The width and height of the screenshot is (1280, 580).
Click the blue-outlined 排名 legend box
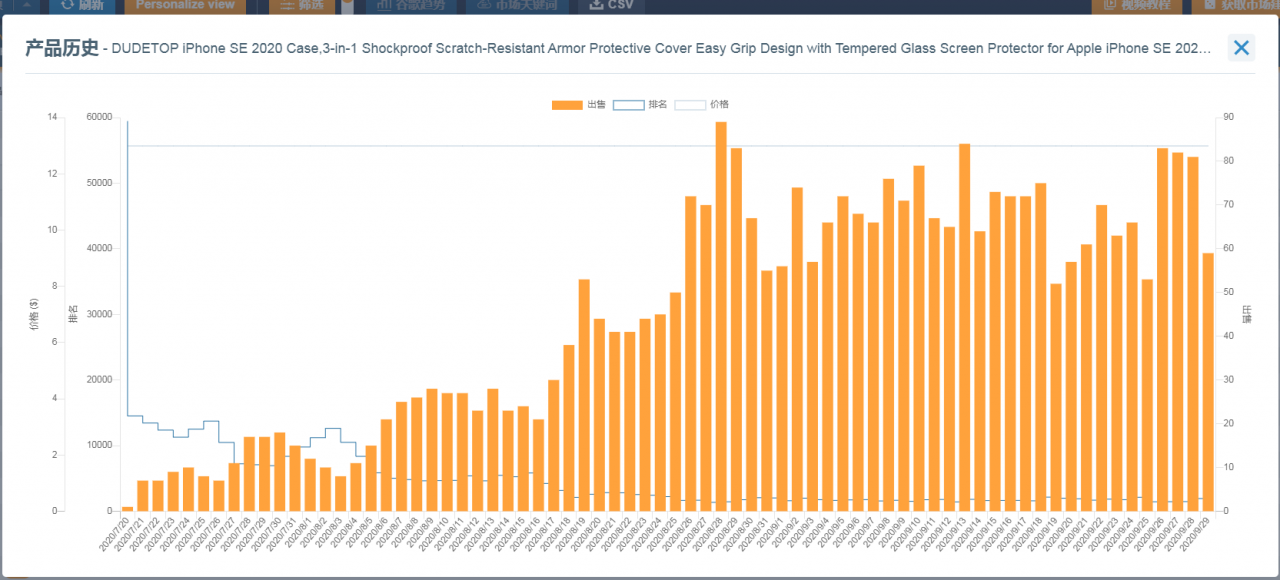point(628,104)
